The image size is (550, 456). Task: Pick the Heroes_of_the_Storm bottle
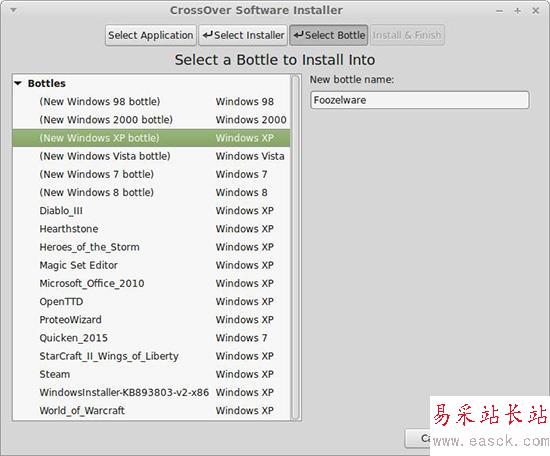[x=152, y=247]
